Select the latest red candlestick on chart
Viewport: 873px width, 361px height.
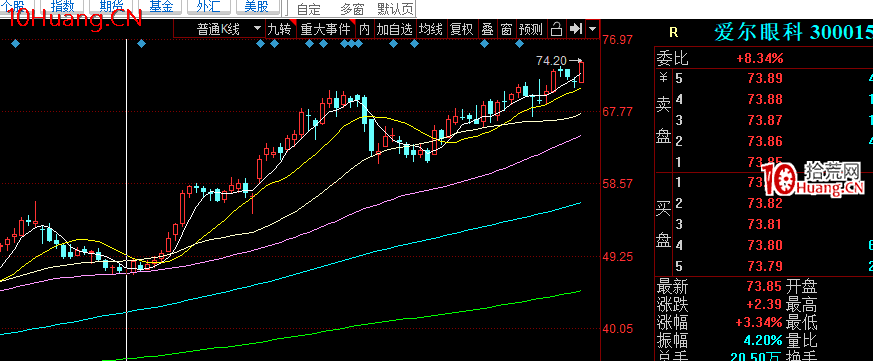[x=581, y=72]
